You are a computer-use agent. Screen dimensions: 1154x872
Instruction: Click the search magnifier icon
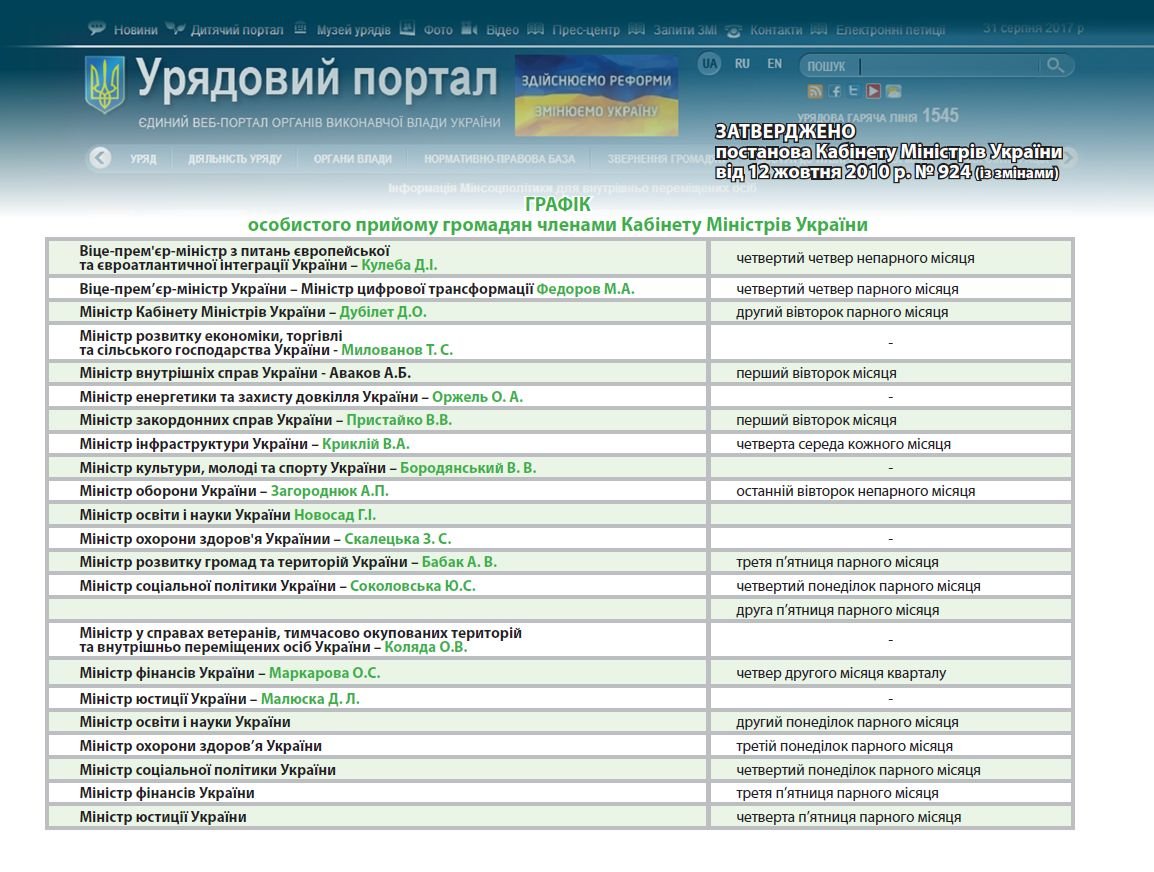click(x=1054, y=66)
